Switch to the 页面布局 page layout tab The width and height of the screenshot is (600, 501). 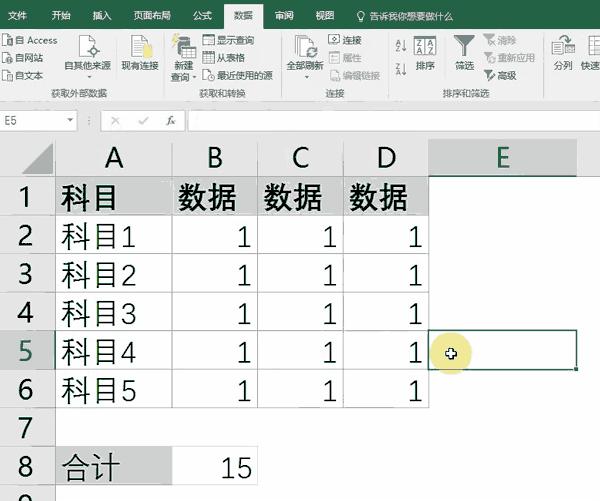152,16
